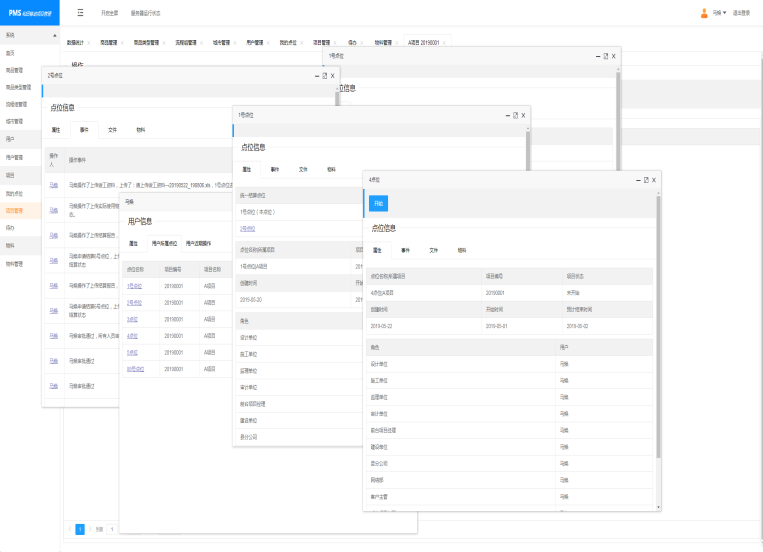Maximize the 4点位 window
Viewport: 763px width, 552px height.
[646, 180]
